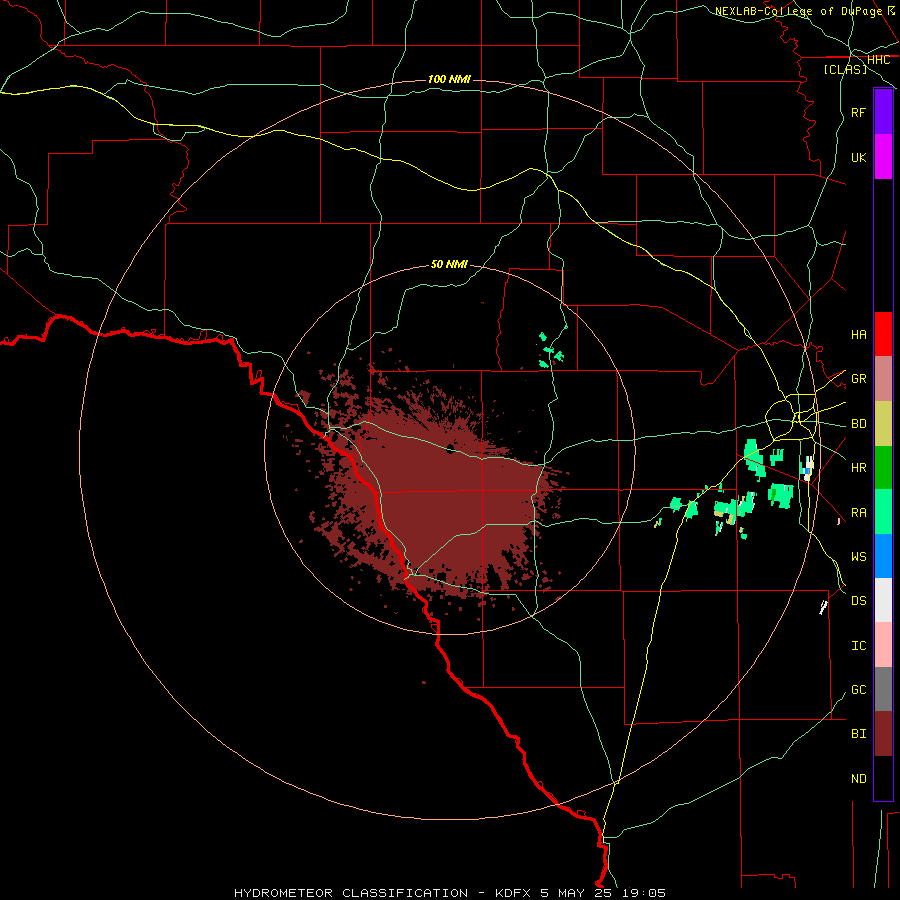Click the IC legend label
This screenshot has width=900, height=900.
coord(858,646)
